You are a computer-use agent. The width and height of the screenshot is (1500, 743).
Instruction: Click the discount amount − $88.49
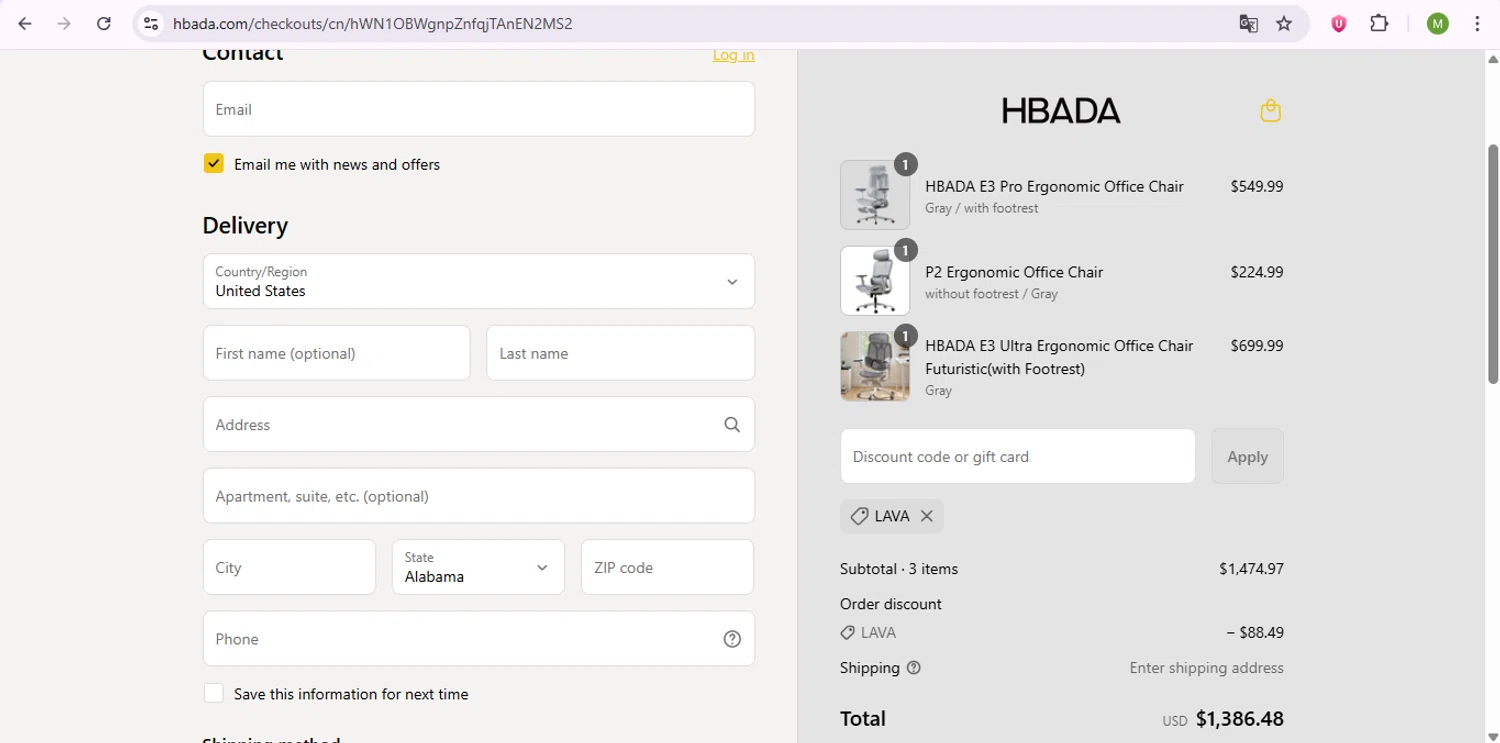click(x=1255, y=633)
